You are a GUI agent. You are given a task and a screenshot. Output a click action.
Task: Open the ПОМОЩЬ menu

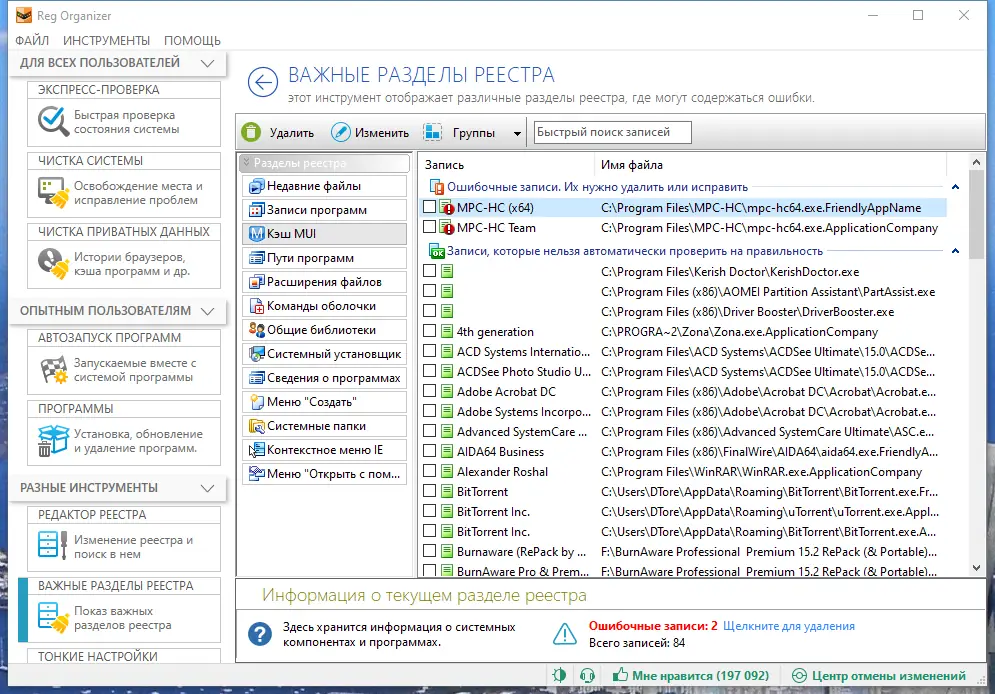pyautogui.click(x=192, y=41)
